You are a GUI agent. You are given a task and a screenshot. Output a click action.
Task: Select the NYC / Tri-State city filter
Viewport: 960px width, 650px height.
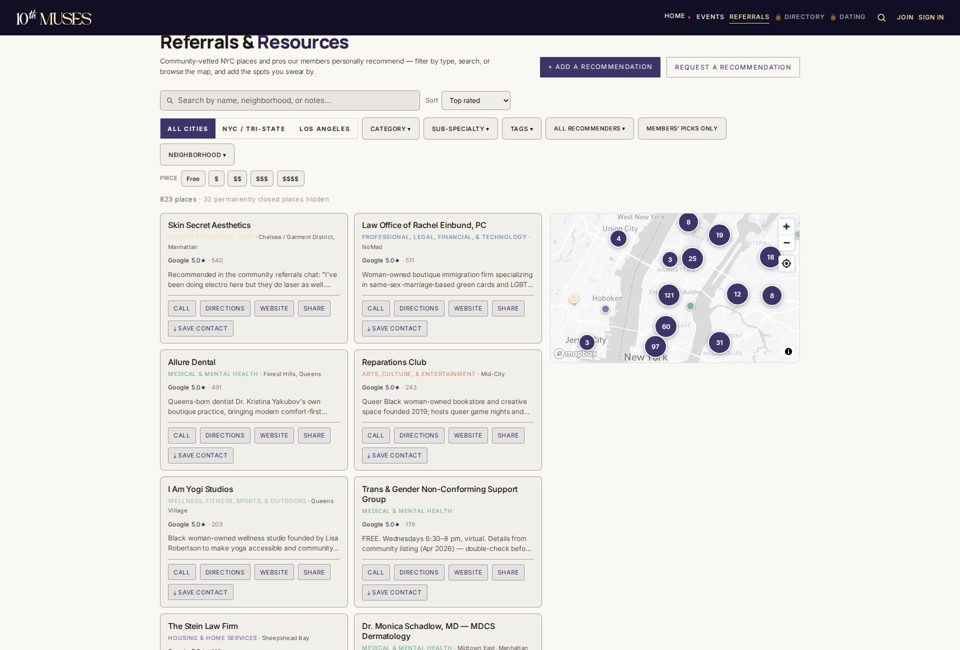tap(253, 129)
